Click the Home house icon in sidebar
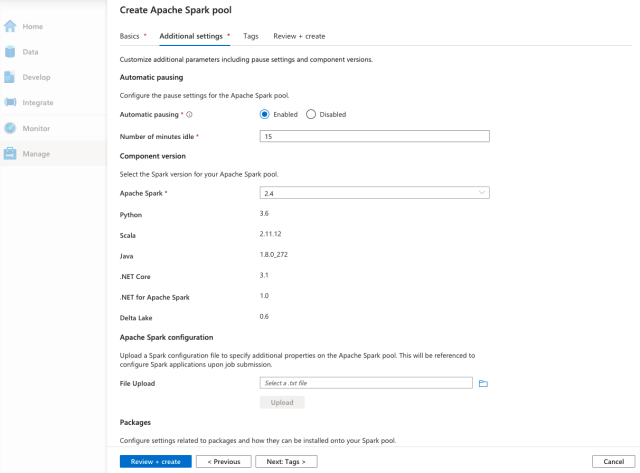 click(10, 26)
